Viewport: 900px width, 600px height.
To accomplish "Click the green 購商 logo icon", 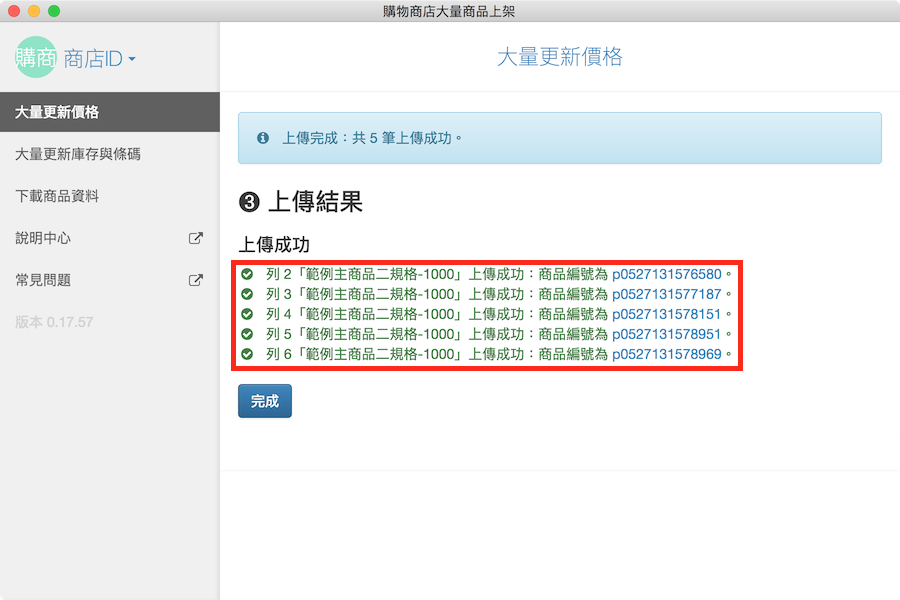I will (36, 58).
